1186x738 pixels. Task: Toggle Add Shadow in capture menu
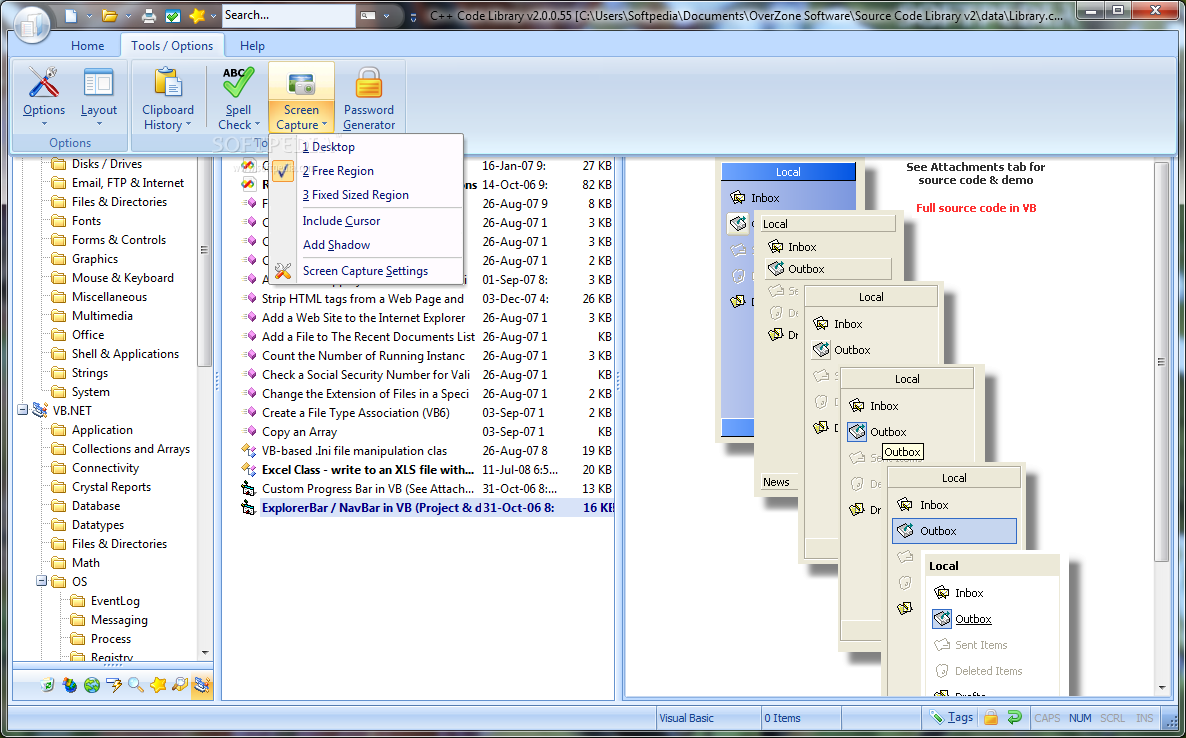coord(367,245)
